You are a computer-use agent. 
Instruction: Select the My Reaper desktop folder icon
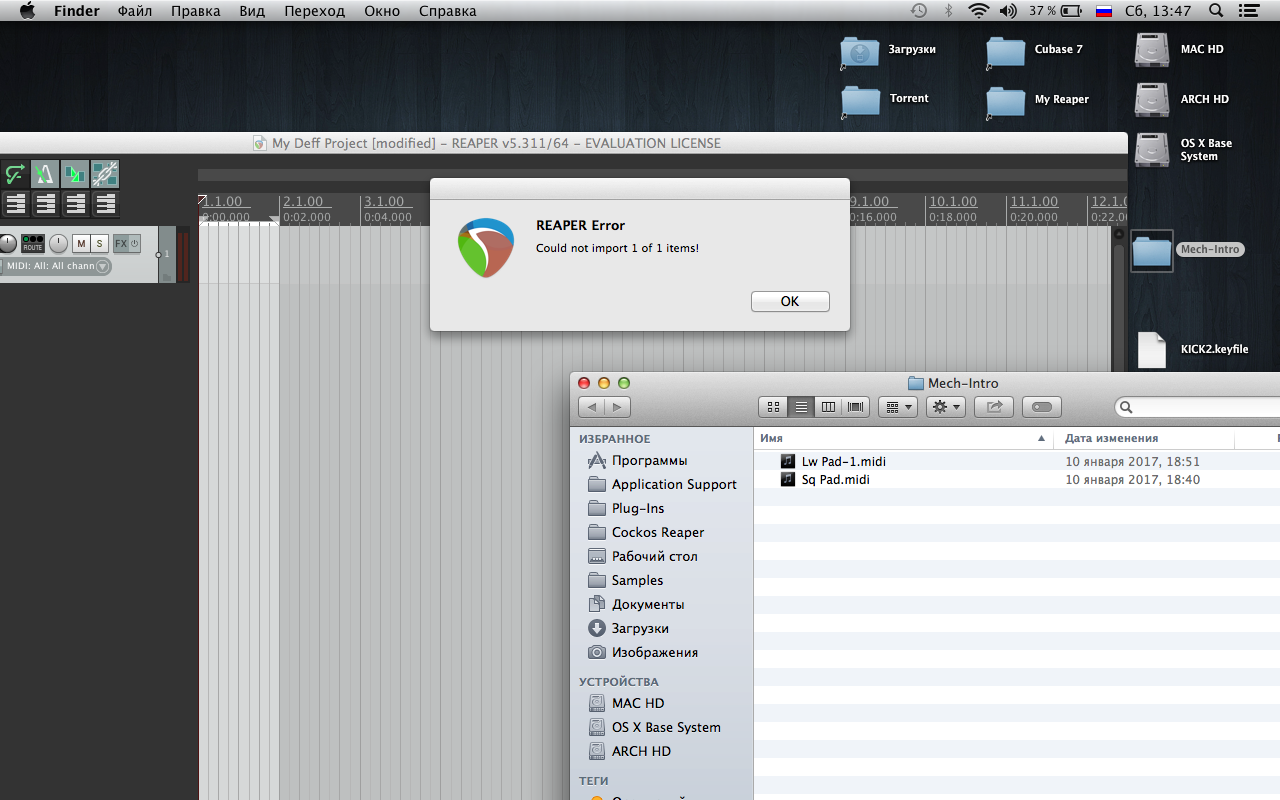(x=1006, y=101)
